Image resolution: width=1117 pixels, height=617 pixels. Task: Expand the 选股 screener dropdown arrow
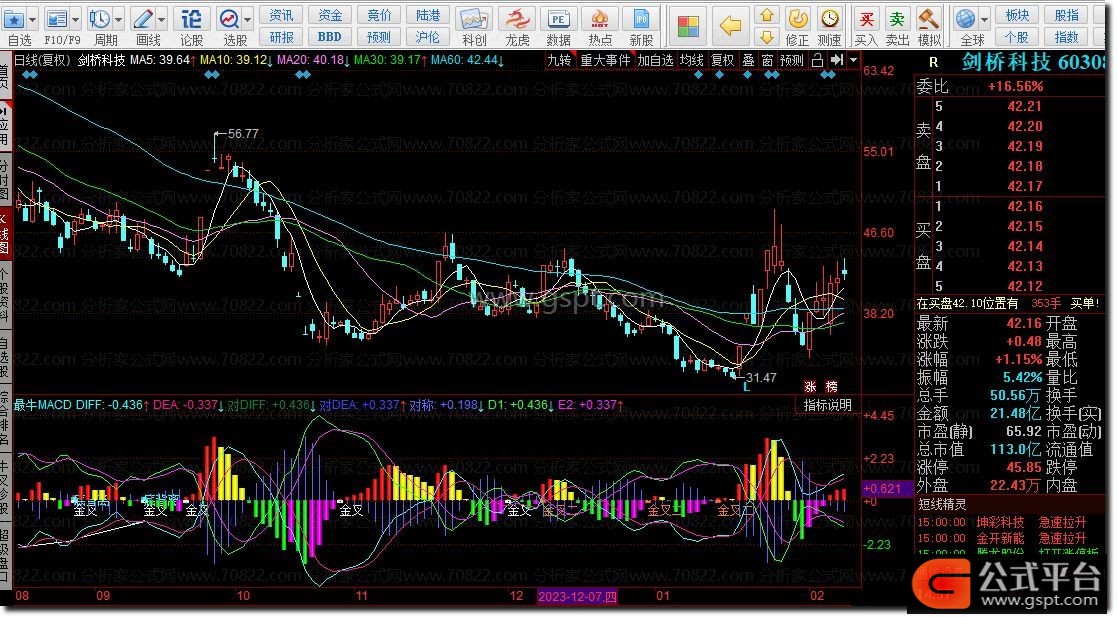tap(248, 19)
